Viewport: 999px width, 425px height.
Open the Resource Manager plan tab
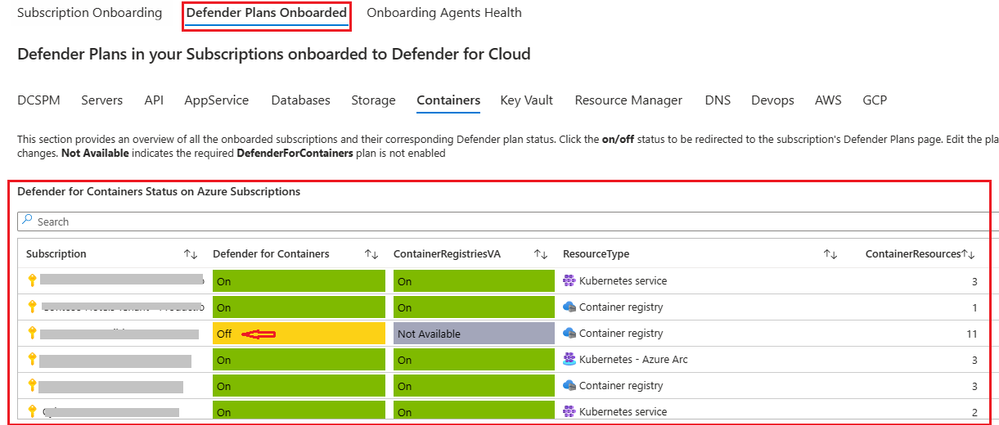628,100
